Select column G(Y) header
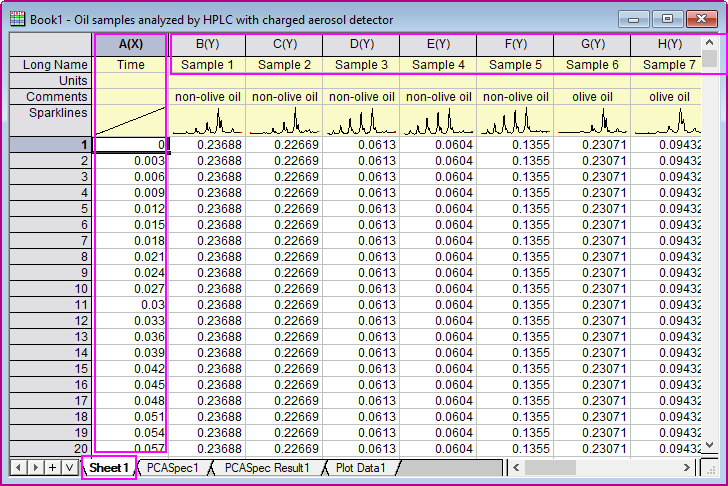 click(592, 45)
